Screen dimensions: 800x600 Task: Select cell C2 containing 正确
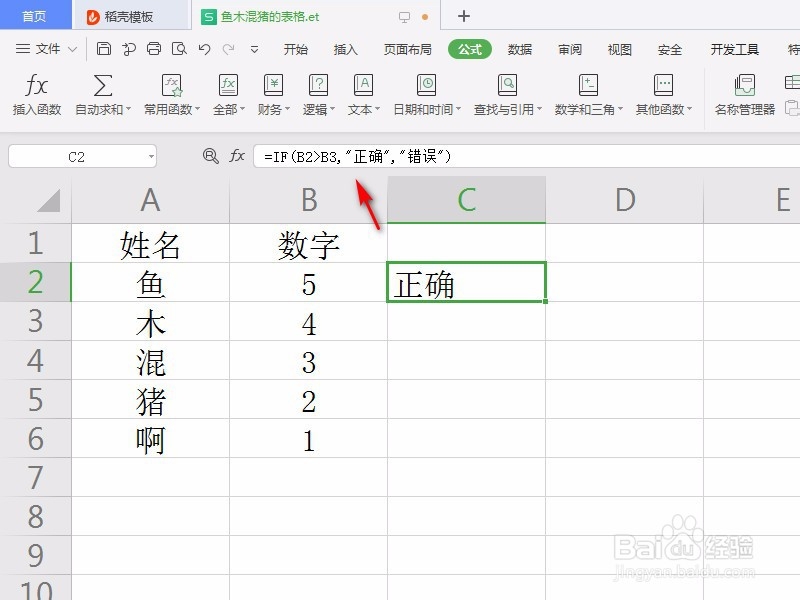click(466, 282)
